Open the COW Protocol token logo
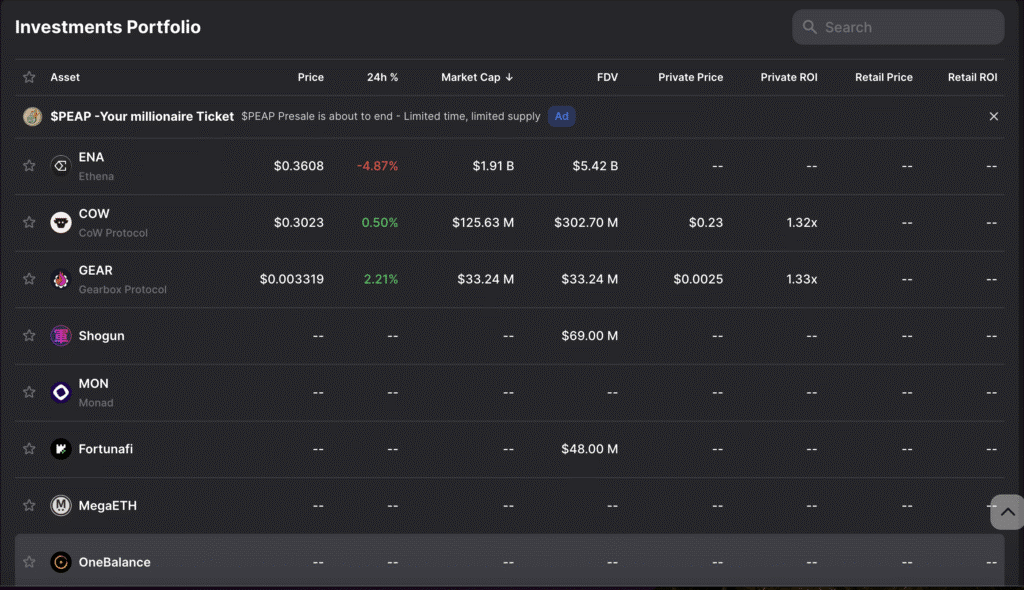 61,222
